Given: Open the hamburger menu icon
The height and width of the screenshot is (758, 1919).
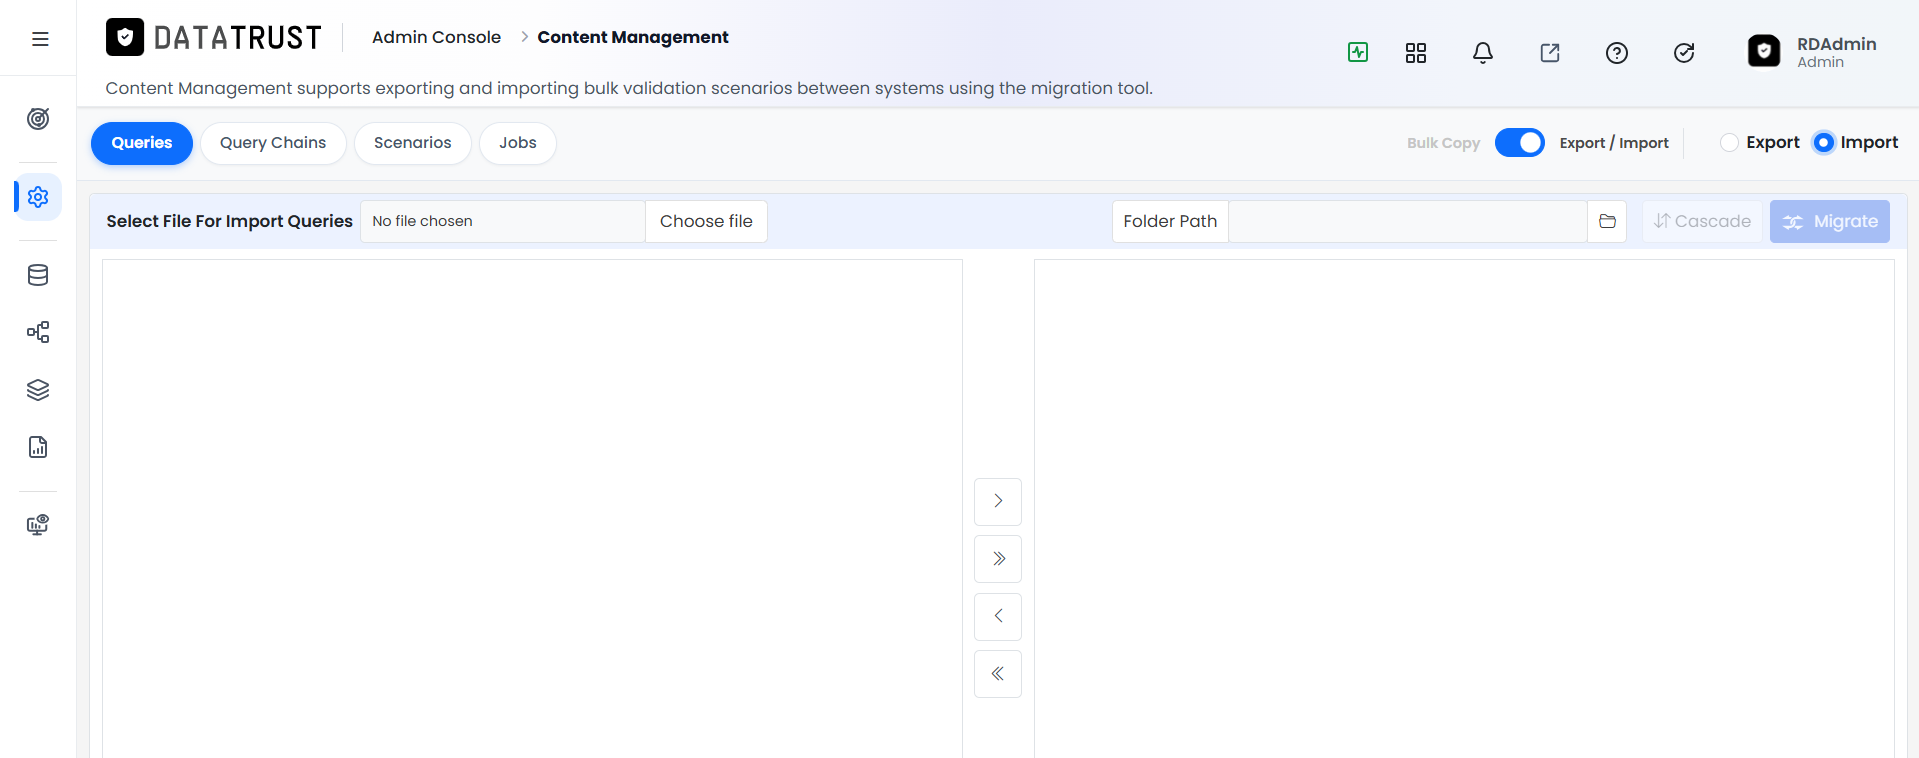Looking at the screenshot, I should [x=40, y=39].
